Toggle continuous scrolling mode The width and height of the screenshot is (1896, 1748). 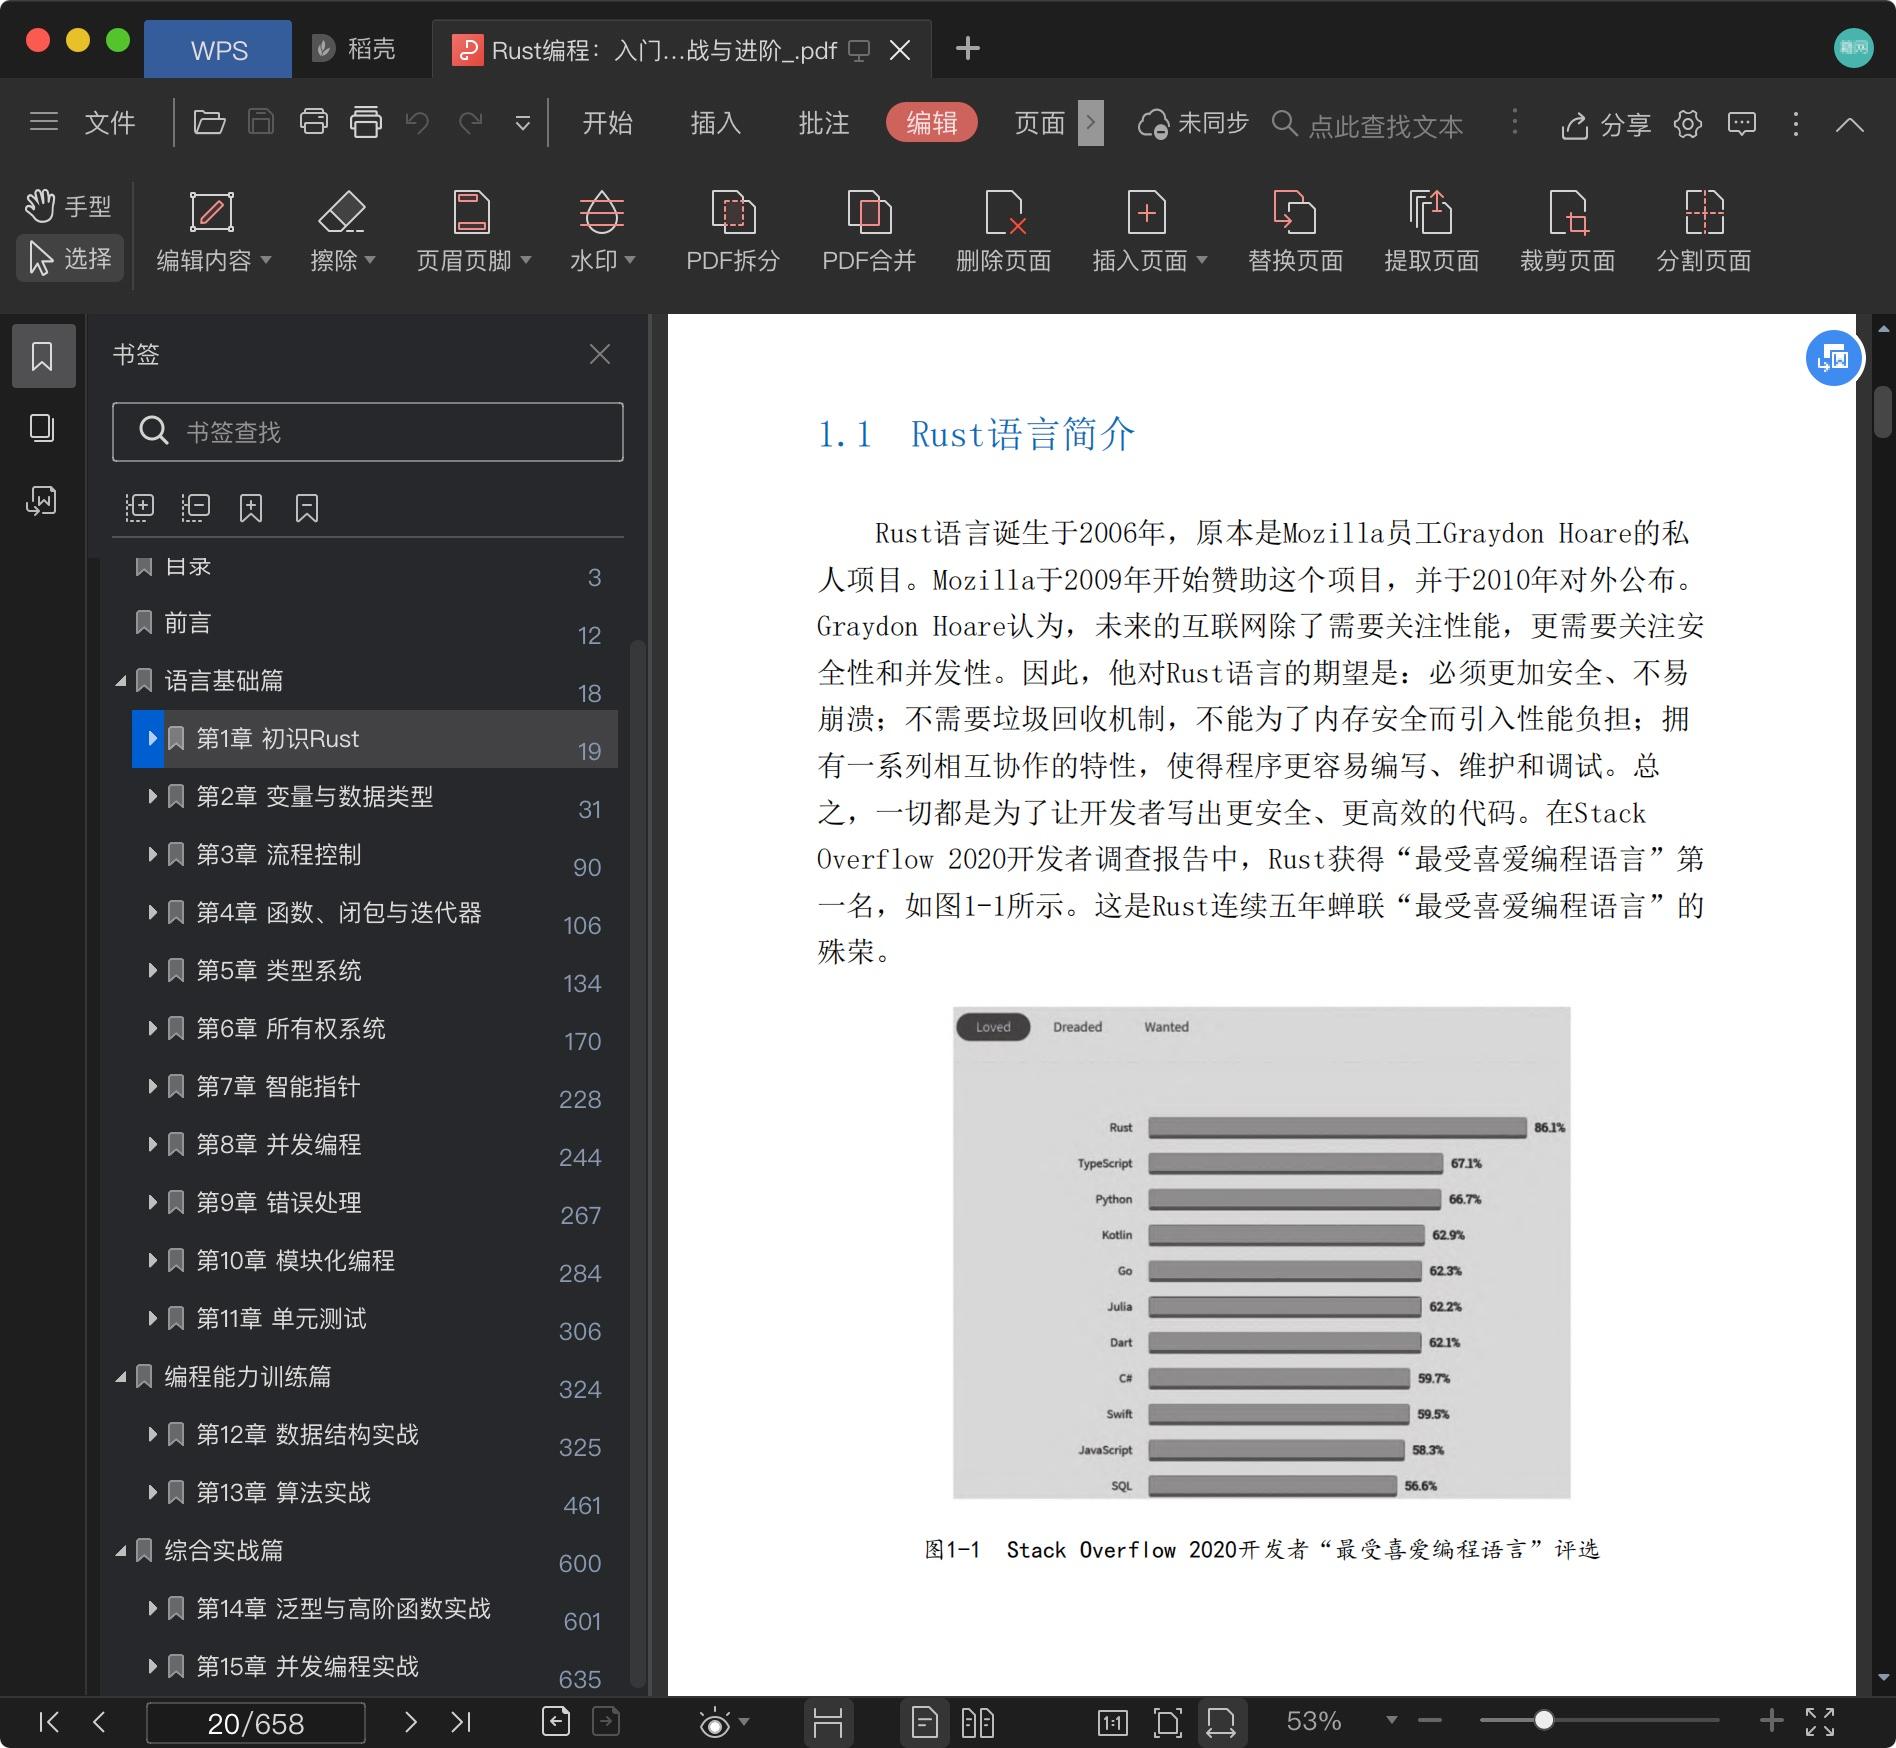[x=828, y=1722]
